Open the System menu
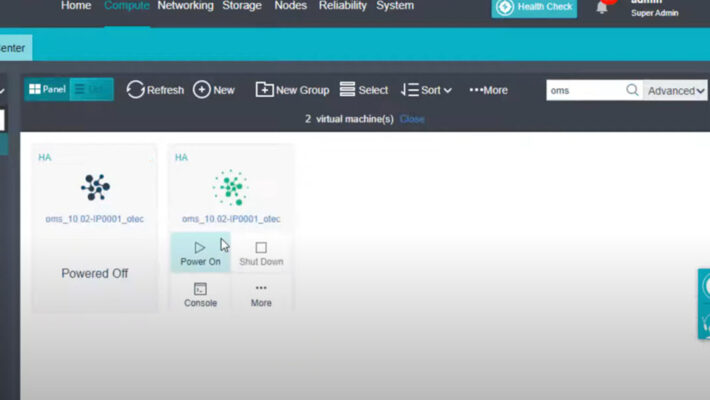710x400 pixels. [395, 6]
